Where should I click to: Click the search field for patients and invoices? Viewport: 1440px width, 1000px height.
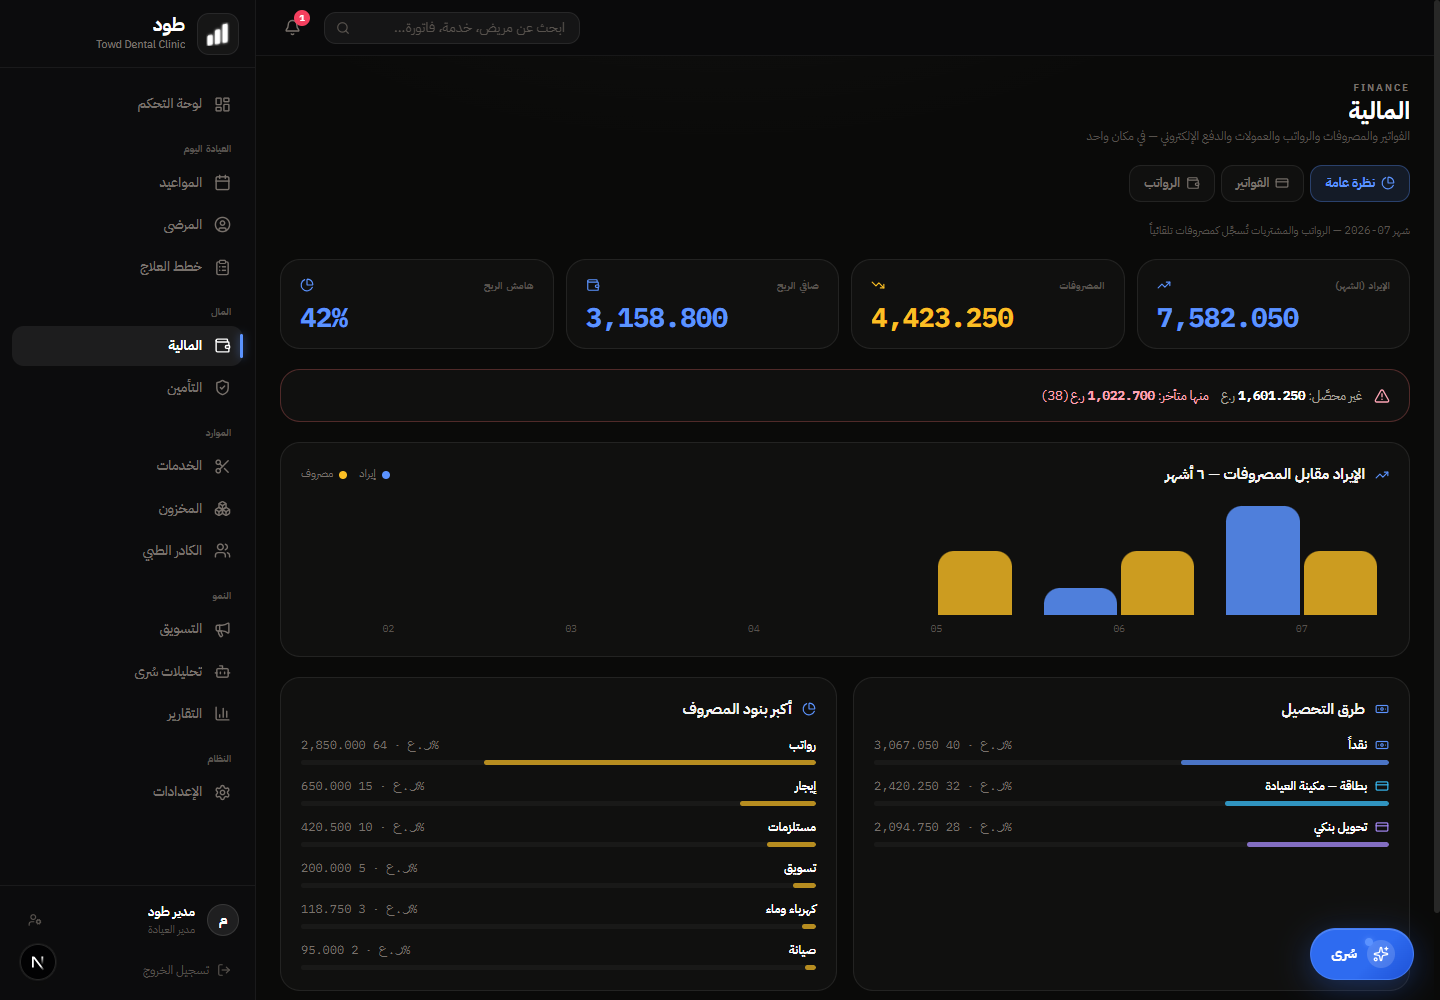pyautogui.click(x=452, y=28)
